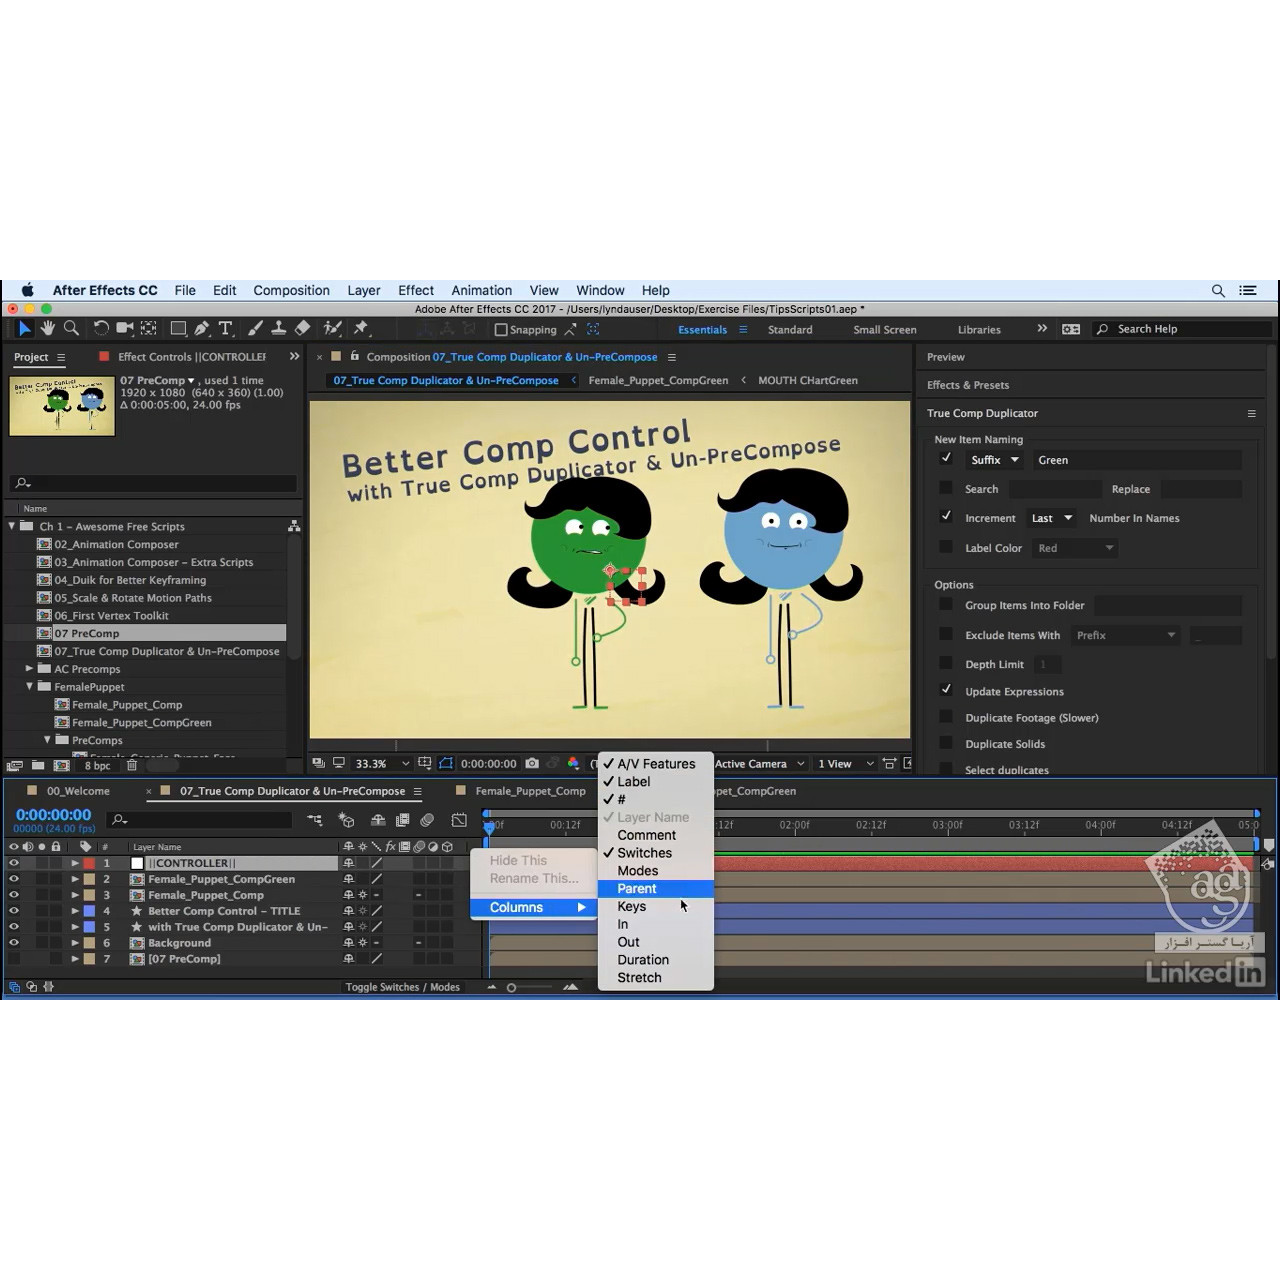Screen dimensions: 1280x1280
Task: Enable the Label Color checkbox
Action: click(x=946, y=547)
